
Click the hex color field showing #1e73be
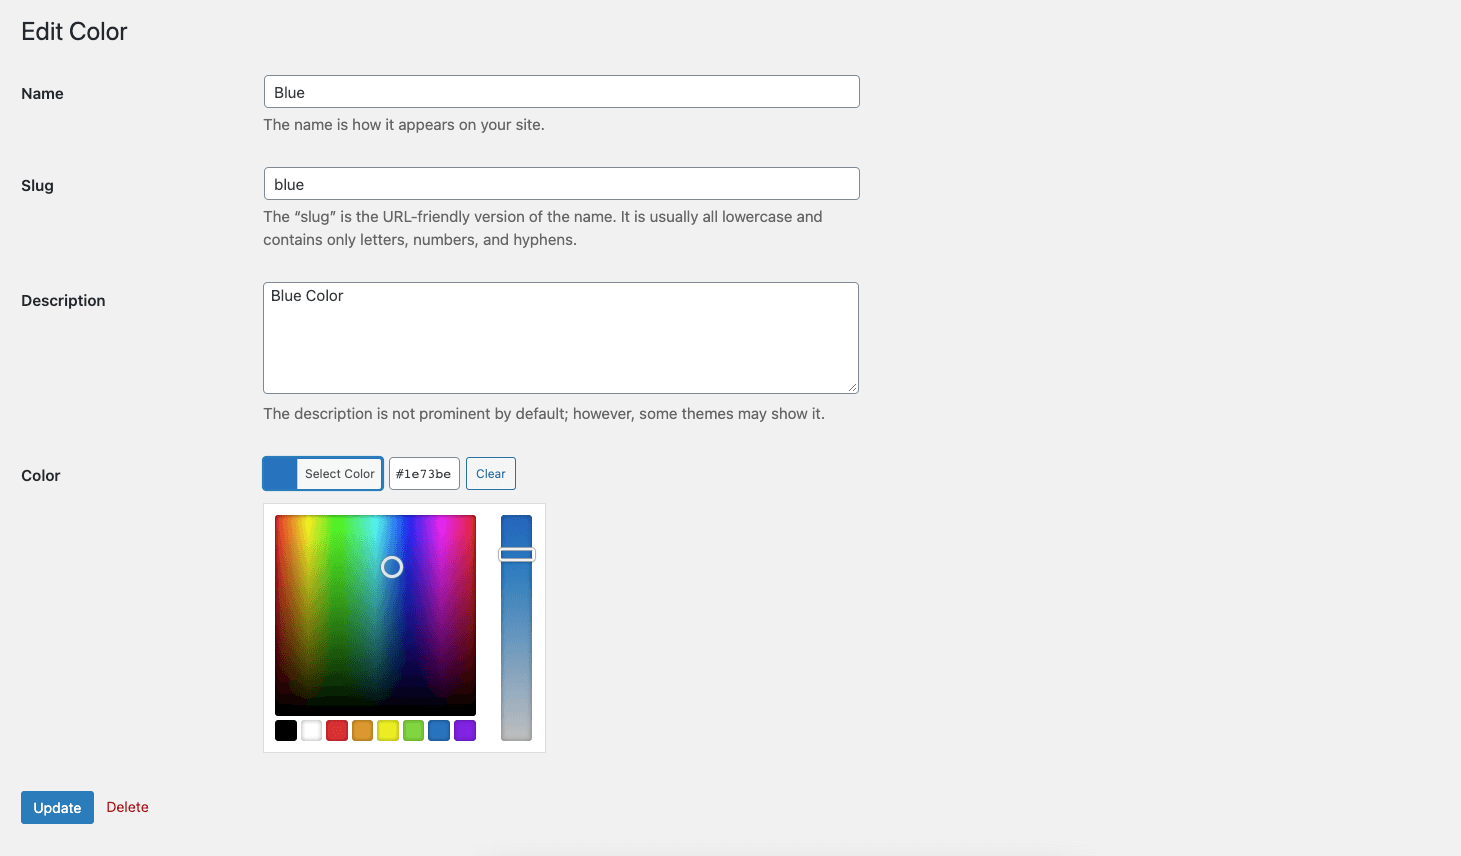pos(424,474)
